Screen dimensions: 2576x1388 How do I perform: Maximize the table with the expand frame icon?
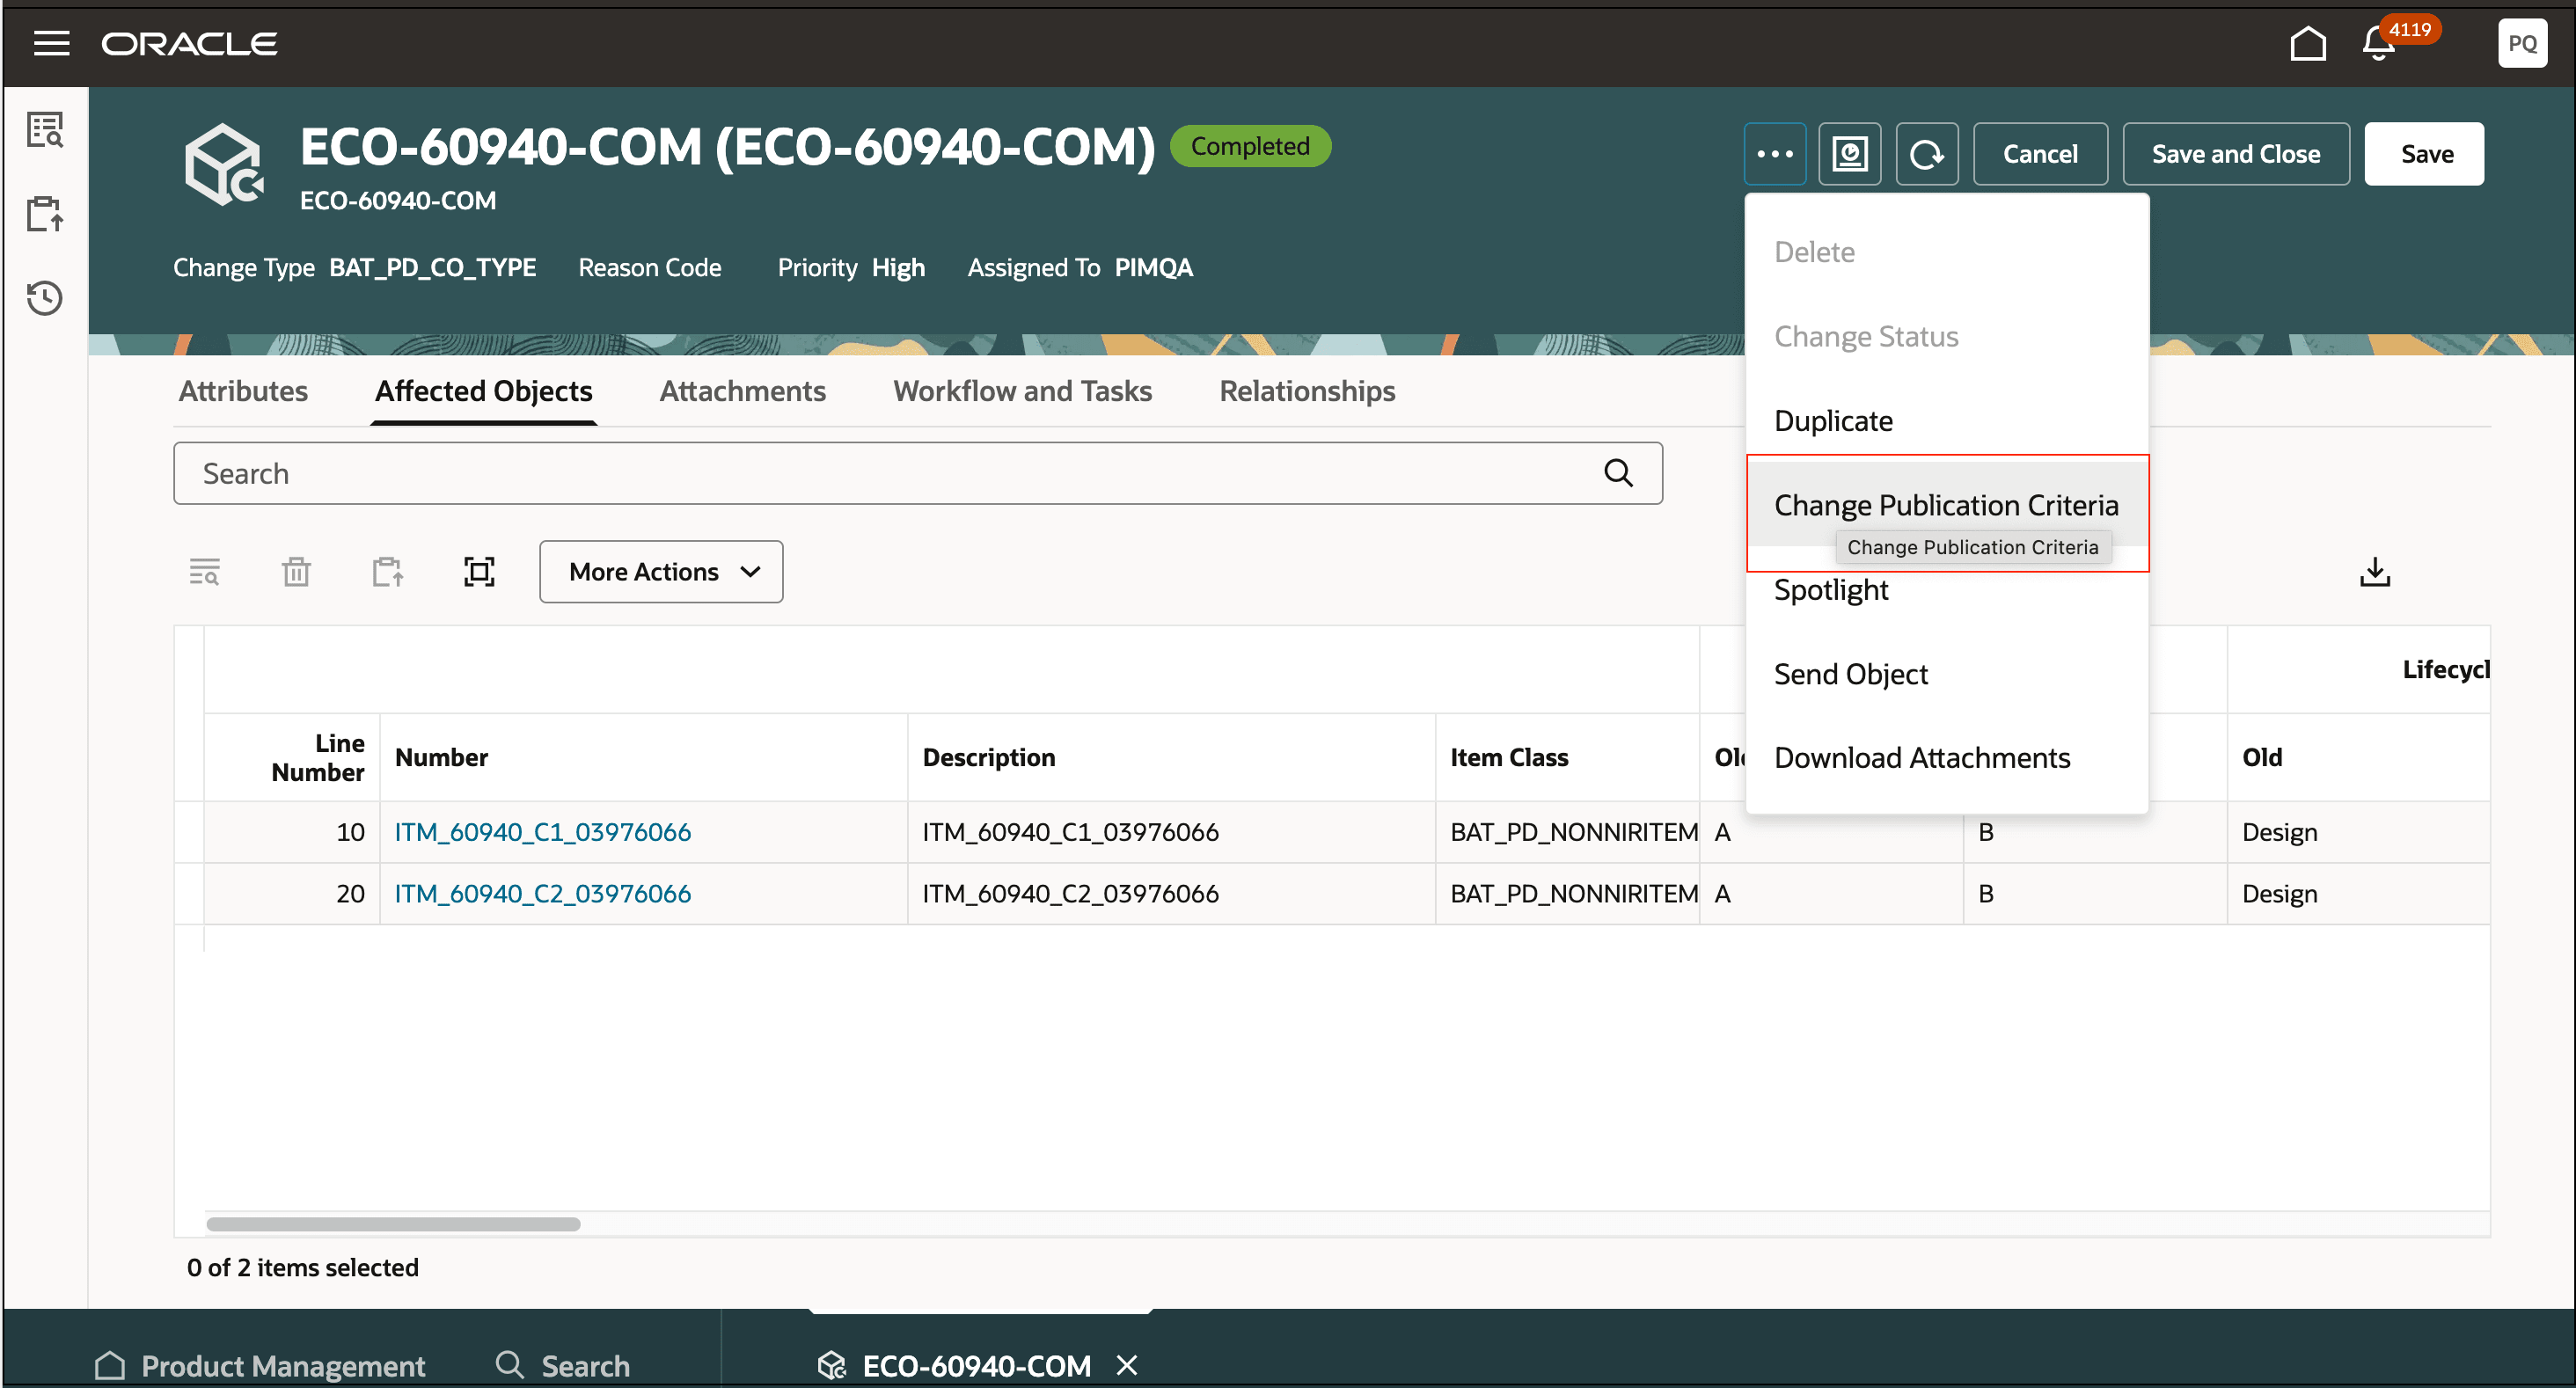[x=478, y=571]
